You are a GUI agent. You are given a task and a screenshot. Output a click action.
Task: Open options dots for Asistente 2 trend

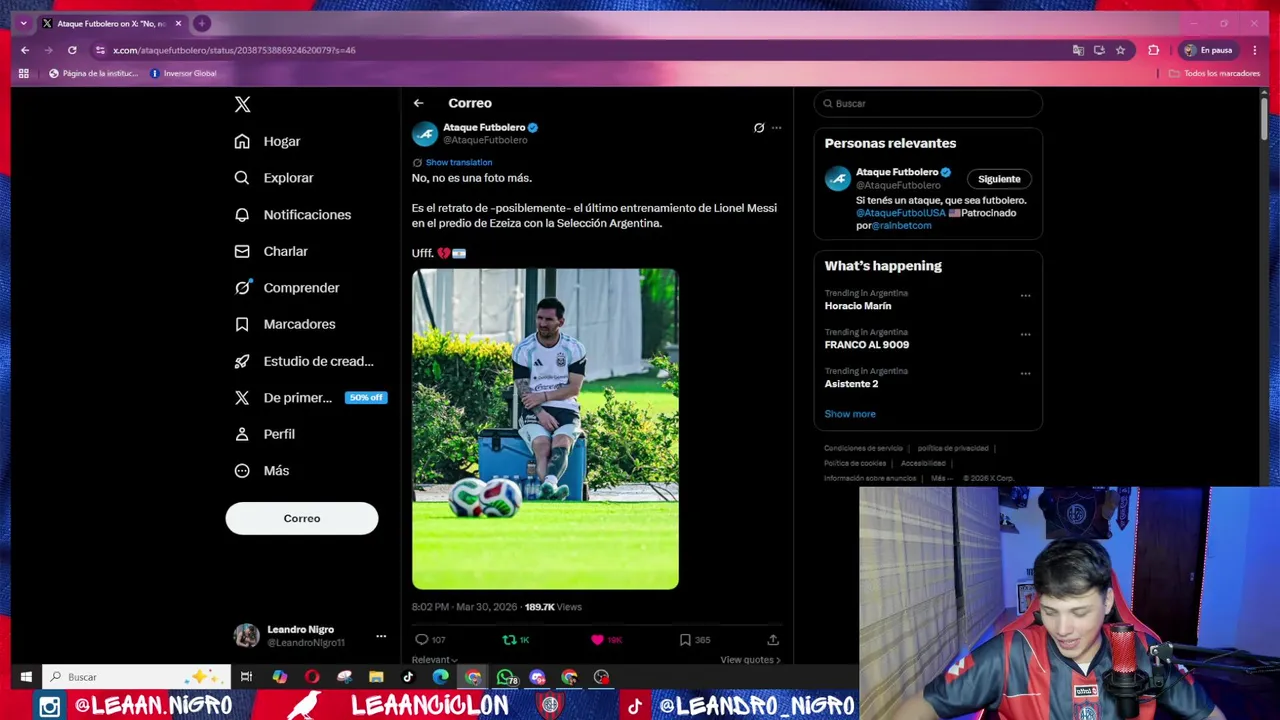(1025, 373)
